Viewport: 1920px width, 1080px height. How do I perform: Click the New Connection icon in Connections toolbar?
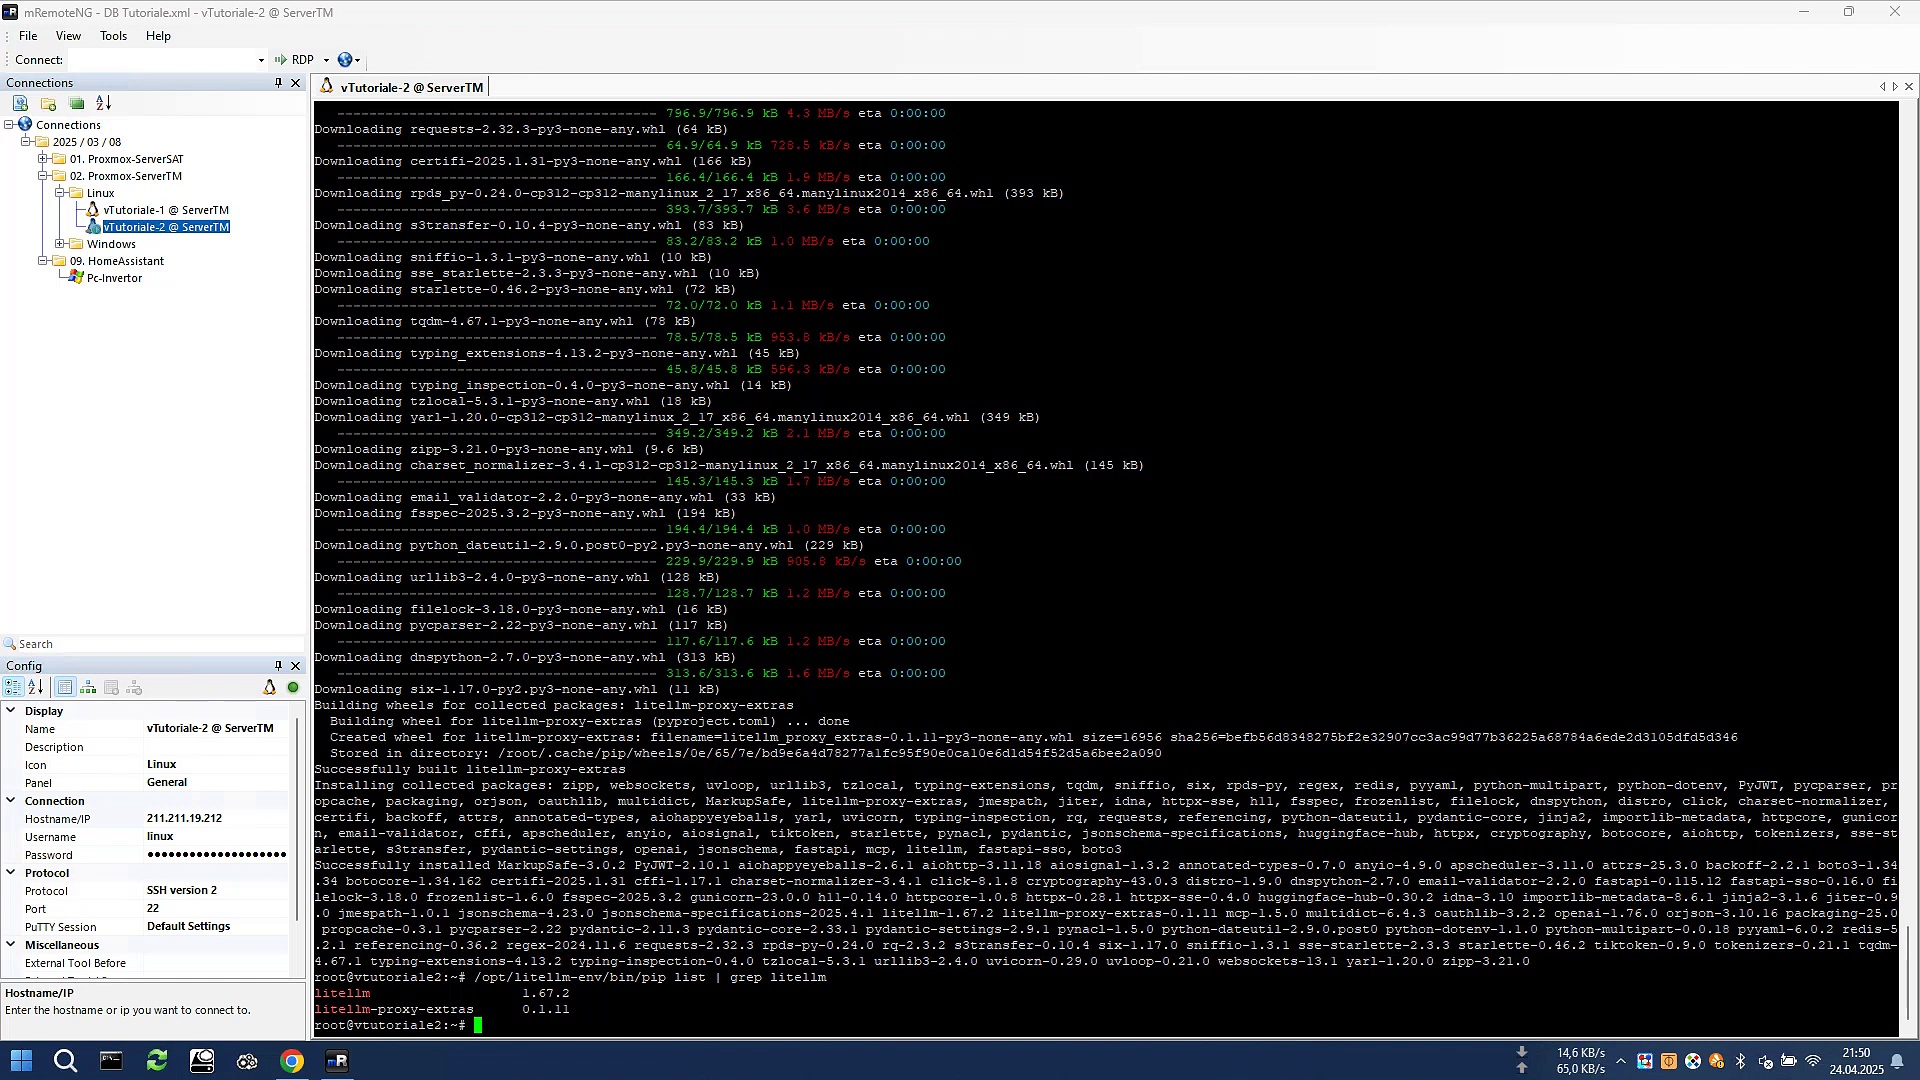point(20,103)
